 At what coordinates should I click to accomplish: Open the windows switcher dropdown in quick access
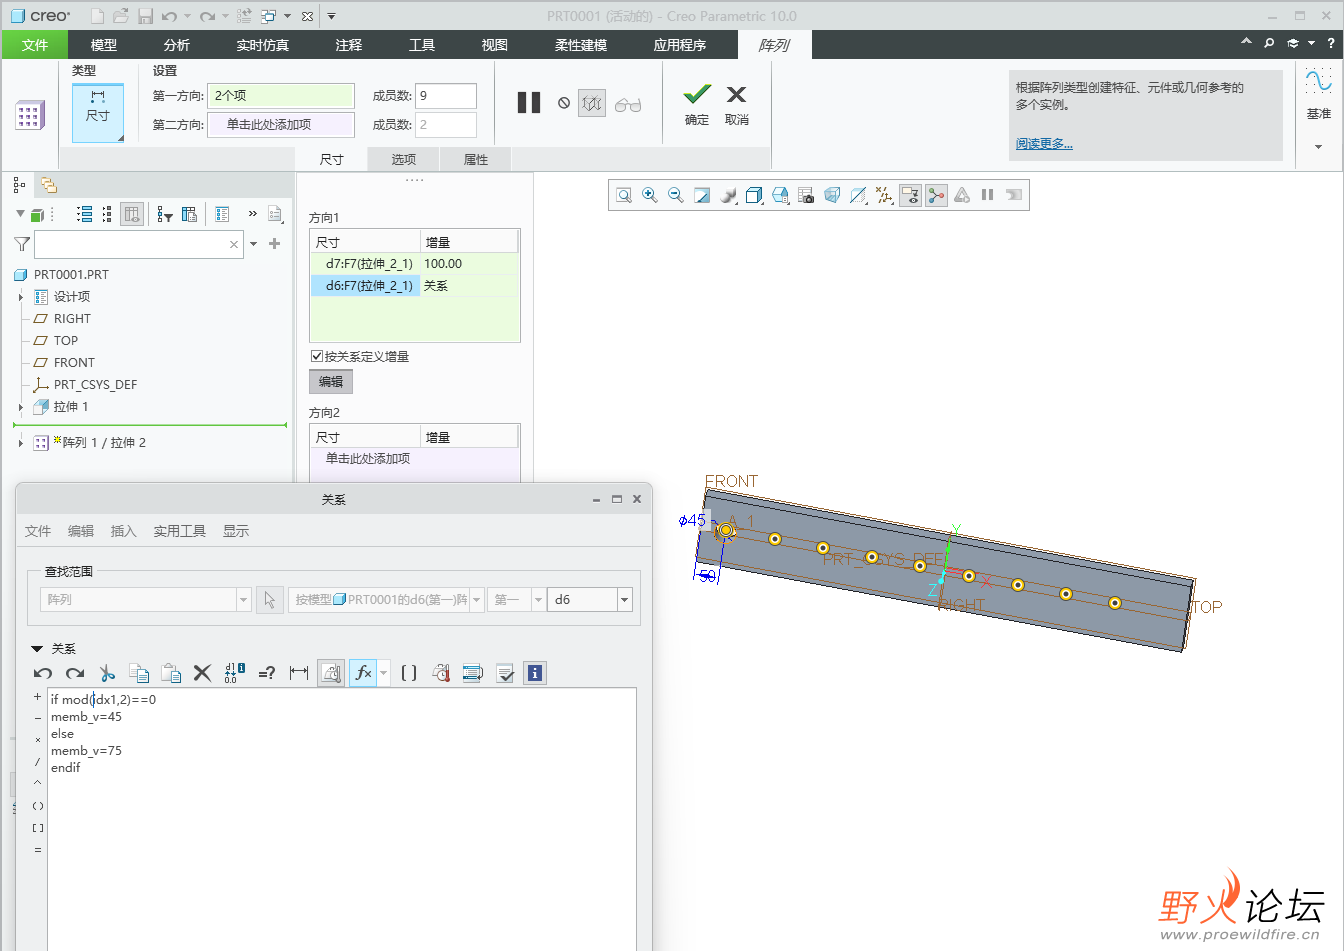(x=287, y=16)
